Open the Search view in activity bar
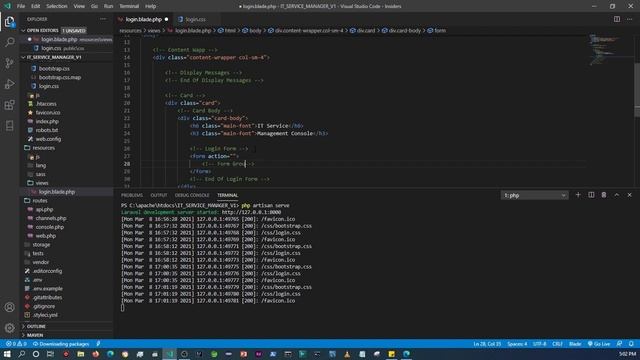The image size is (640, 360). click(9, 42)
